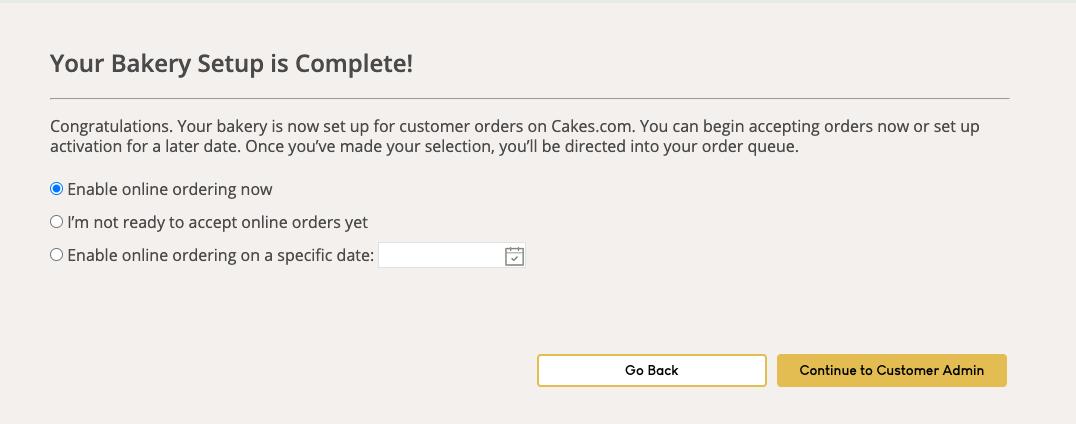Click Continue to Customer Admin button
Image resolution: width=1076 pixels, height=424 pixels.
click(891, 370)
